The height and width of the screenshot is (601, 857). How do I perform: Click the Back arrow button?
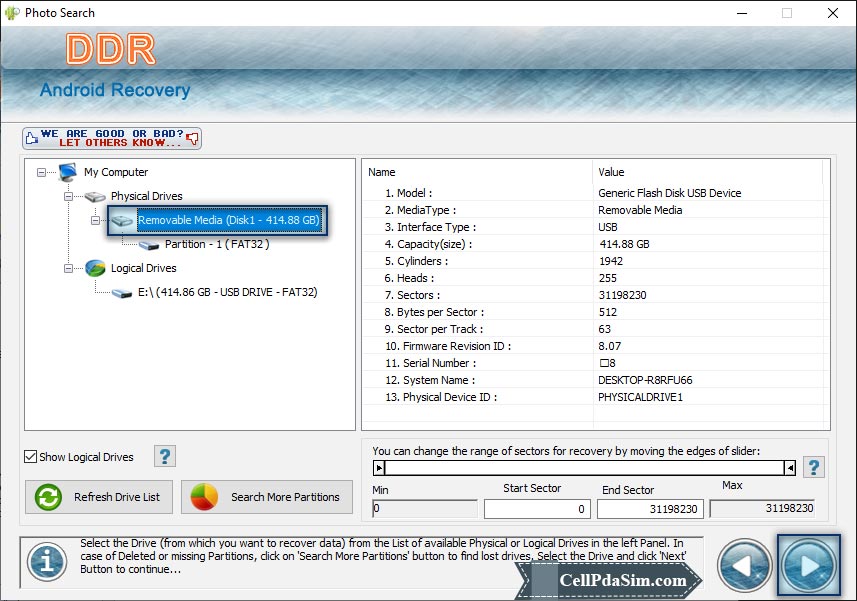click(744, 566)
